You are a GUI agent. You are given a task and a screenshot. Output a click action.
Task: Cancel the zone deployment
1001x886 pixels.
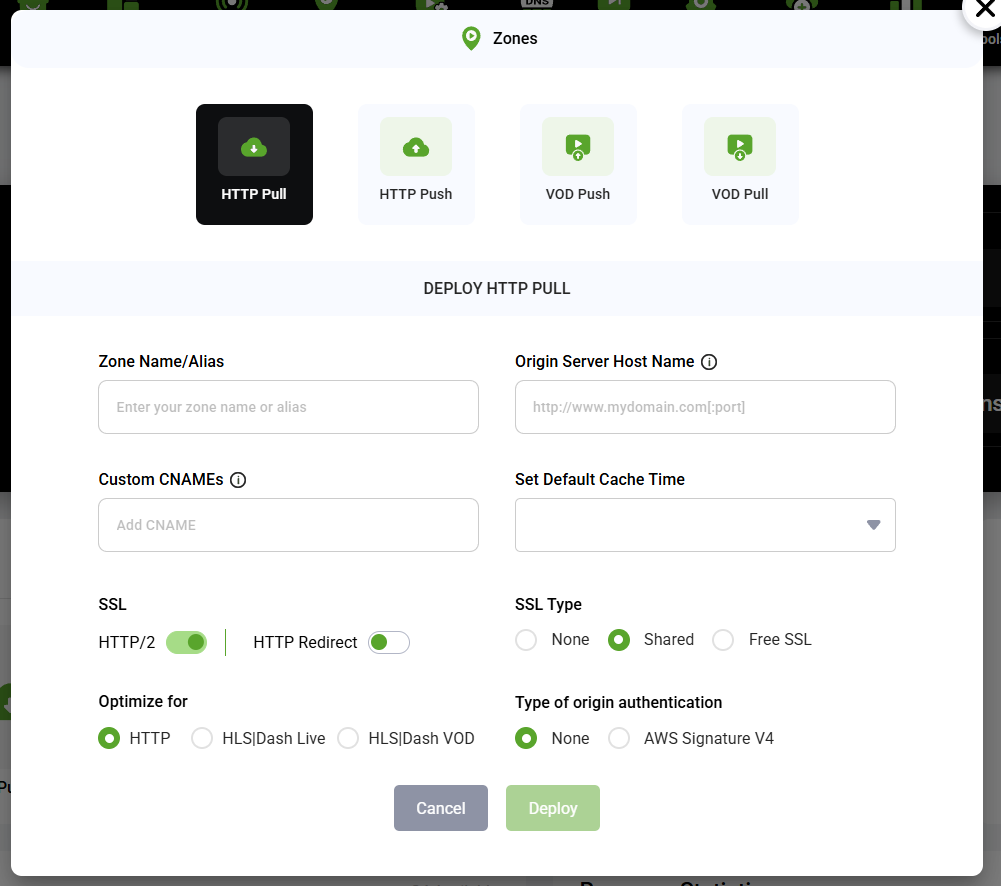(441, 808)
